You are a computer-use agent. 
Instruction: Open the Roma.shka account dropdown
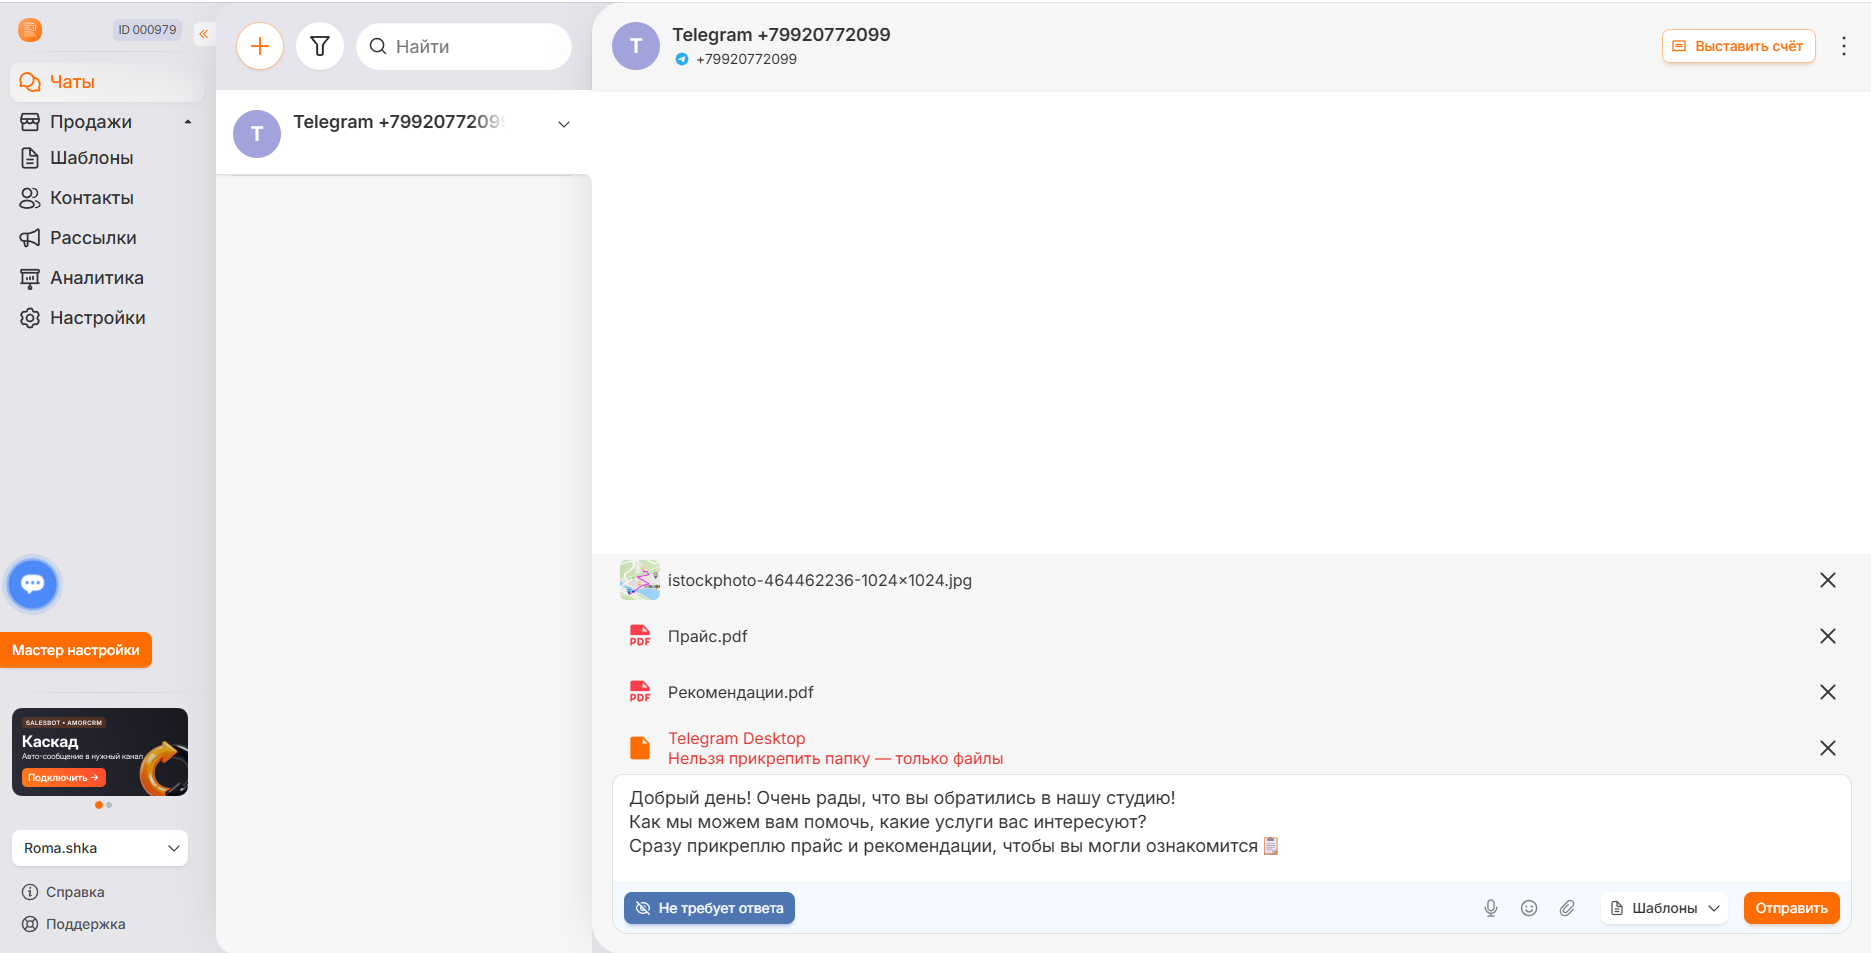click(100, 848)
